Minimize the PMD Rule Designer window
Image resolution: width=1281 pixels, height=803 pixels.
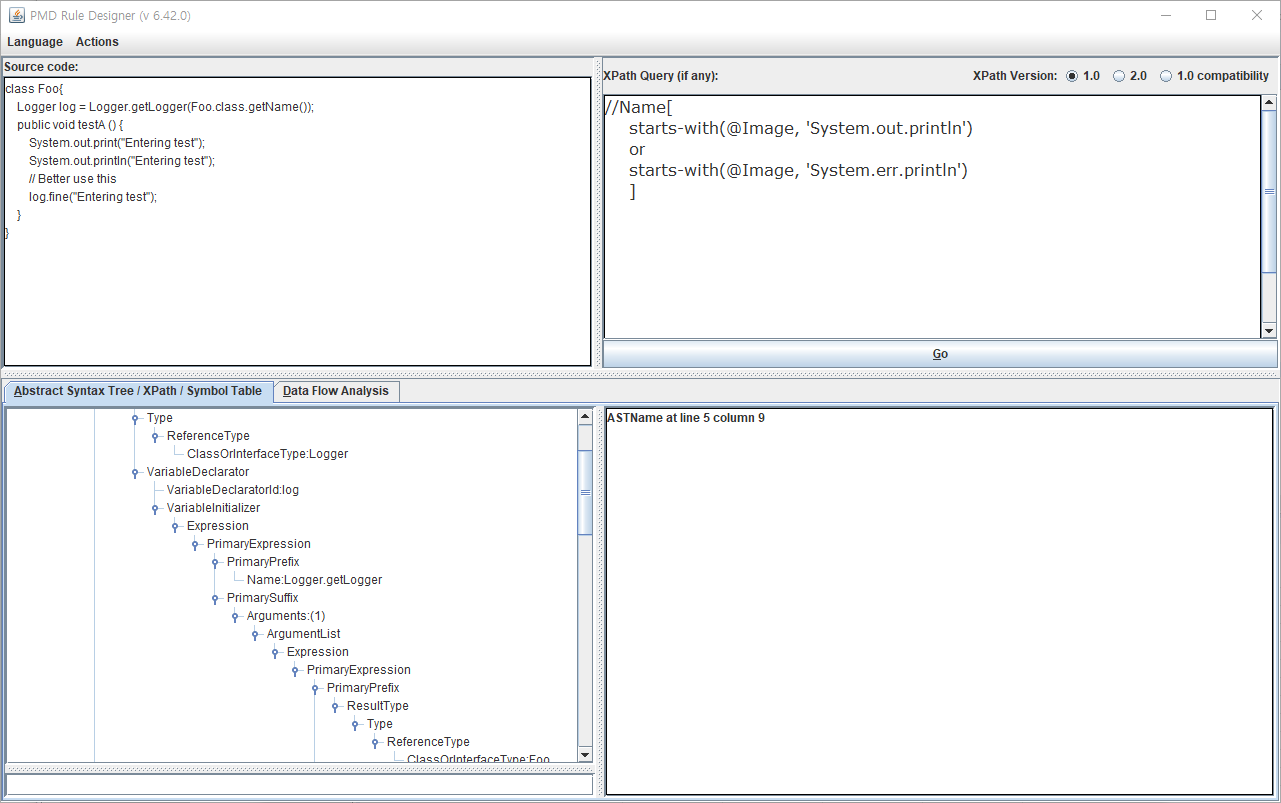[x=1165, y=15]
